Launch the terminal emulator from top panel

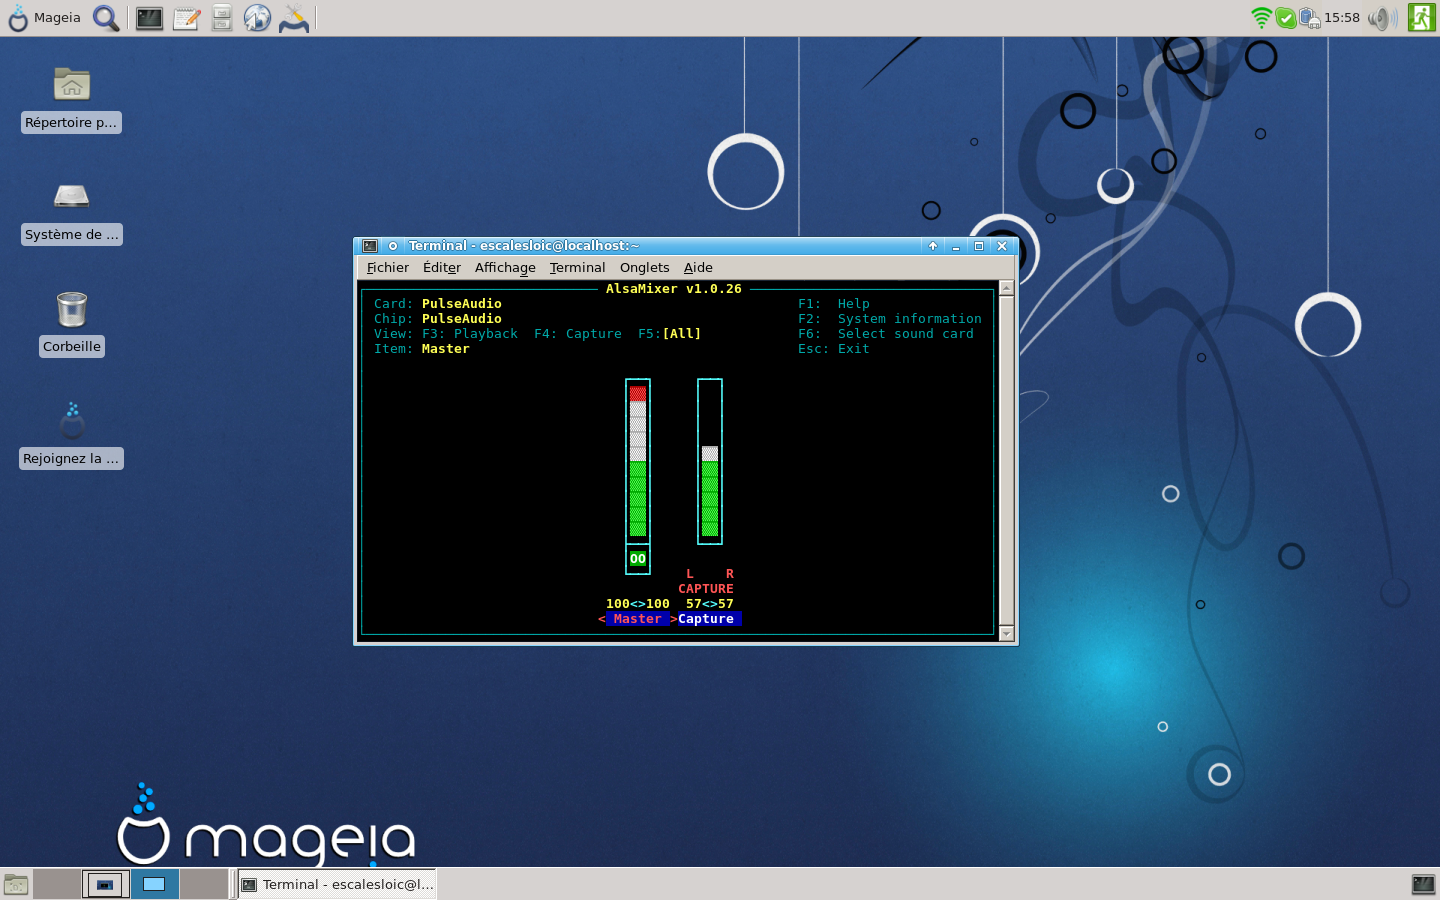coord(149,18)
